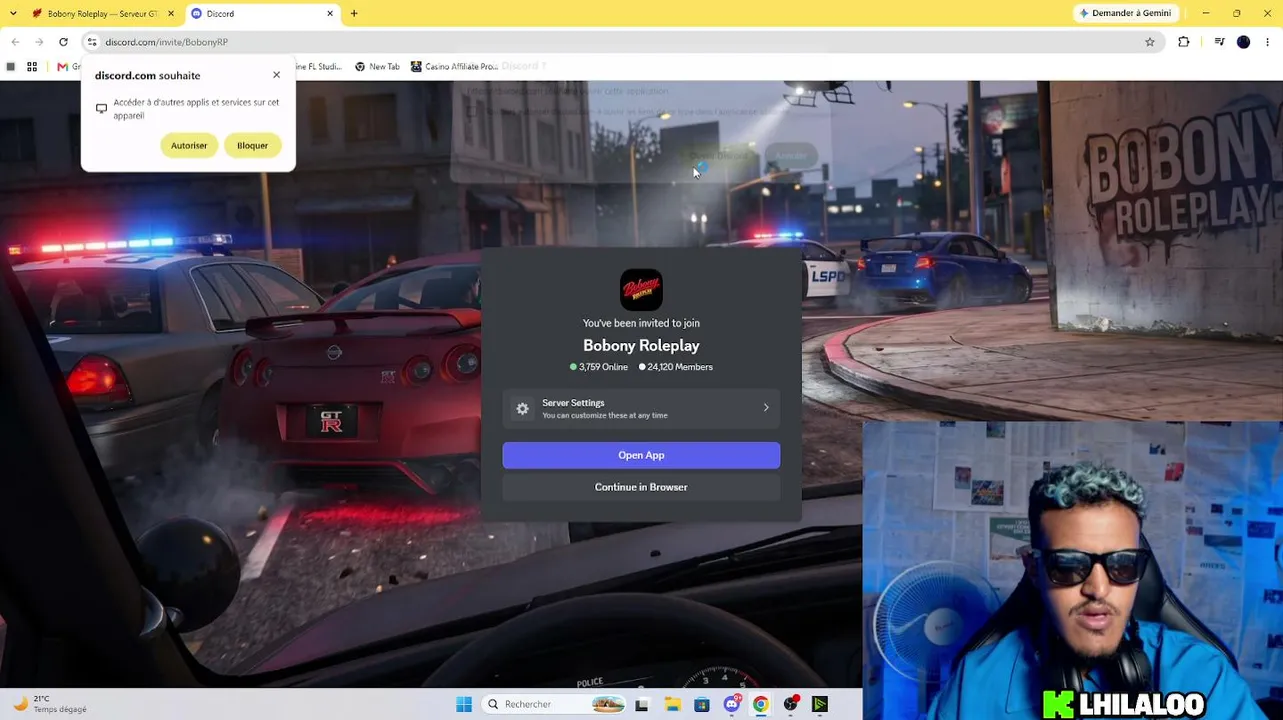Allow the discord.com permission with Autoriser
The image size is (1283, 720).
(x=189, y=145)
